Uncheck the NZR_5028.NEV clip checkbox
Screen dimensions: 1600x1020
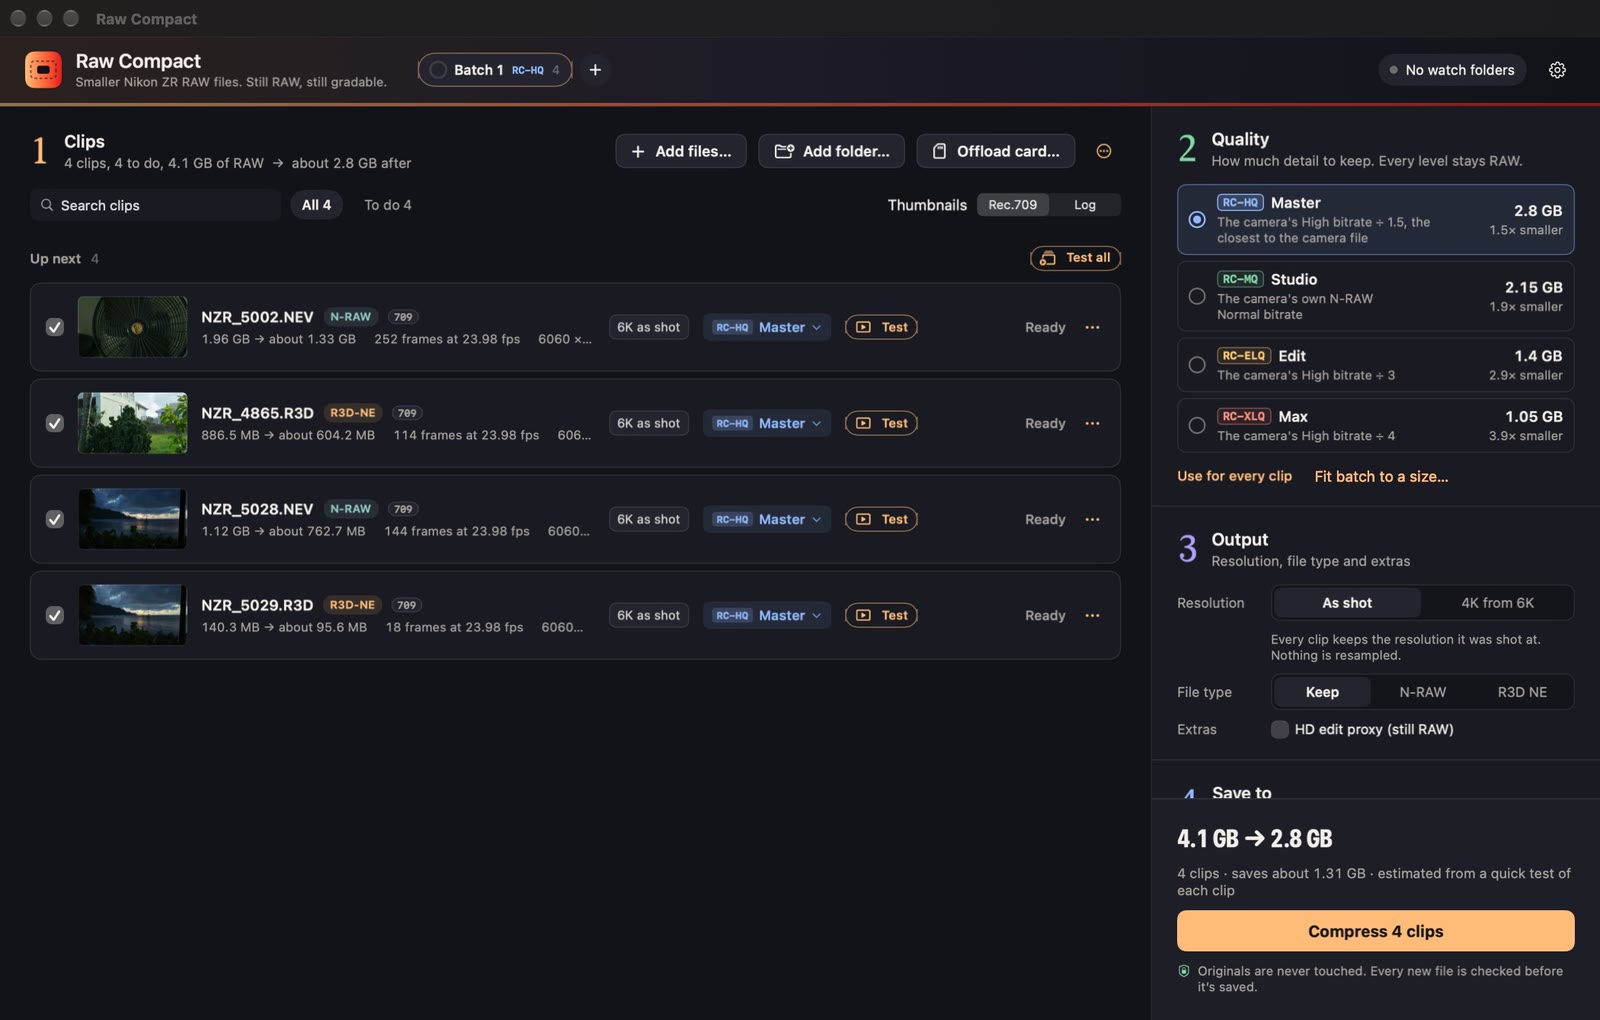pyautogui.click(x=55, y=519)
